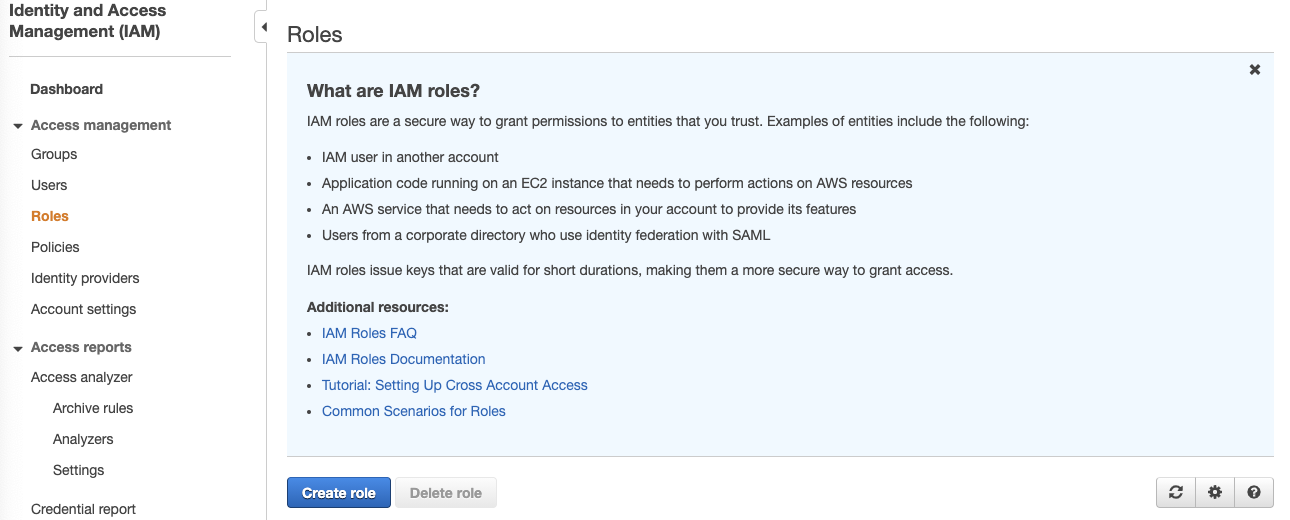This screenshot has height=520, width=1290.
Task: Open Common Scenarios for Roles link
Action: (414, 411)
